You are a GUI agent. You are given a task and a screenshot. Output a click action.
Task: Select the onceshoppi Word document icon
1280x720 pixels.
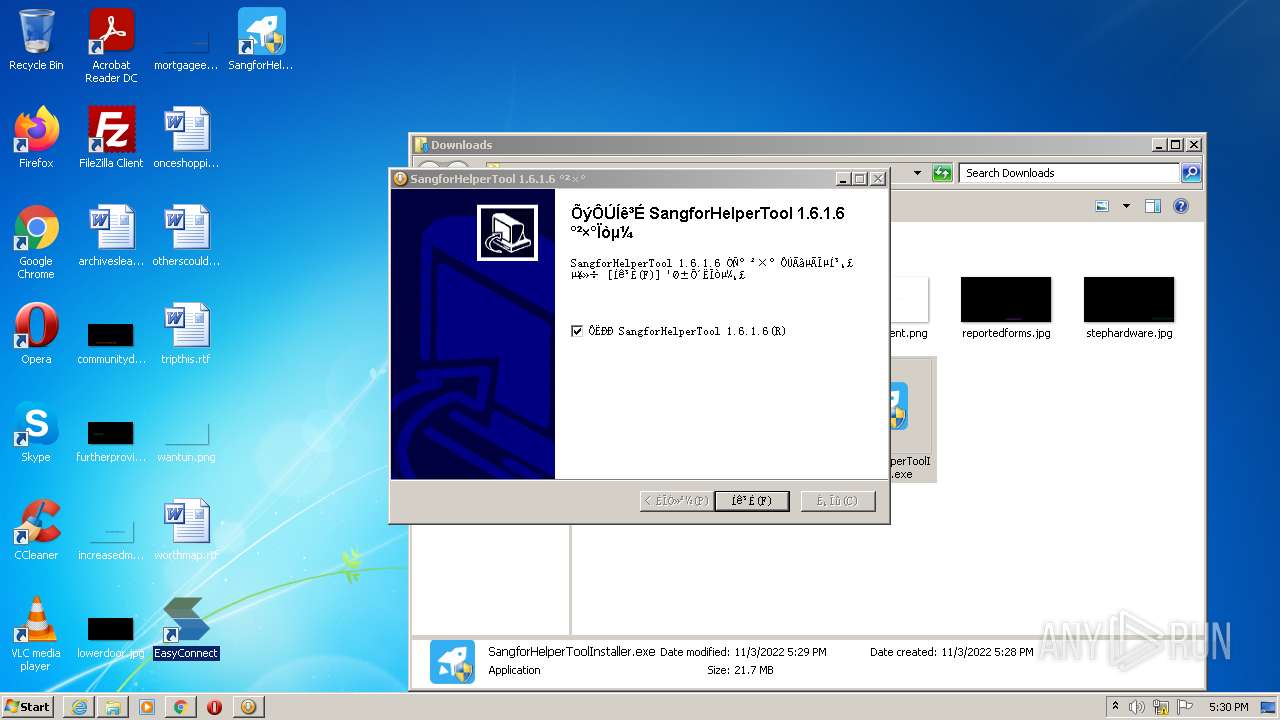click(x=186, y=138)
